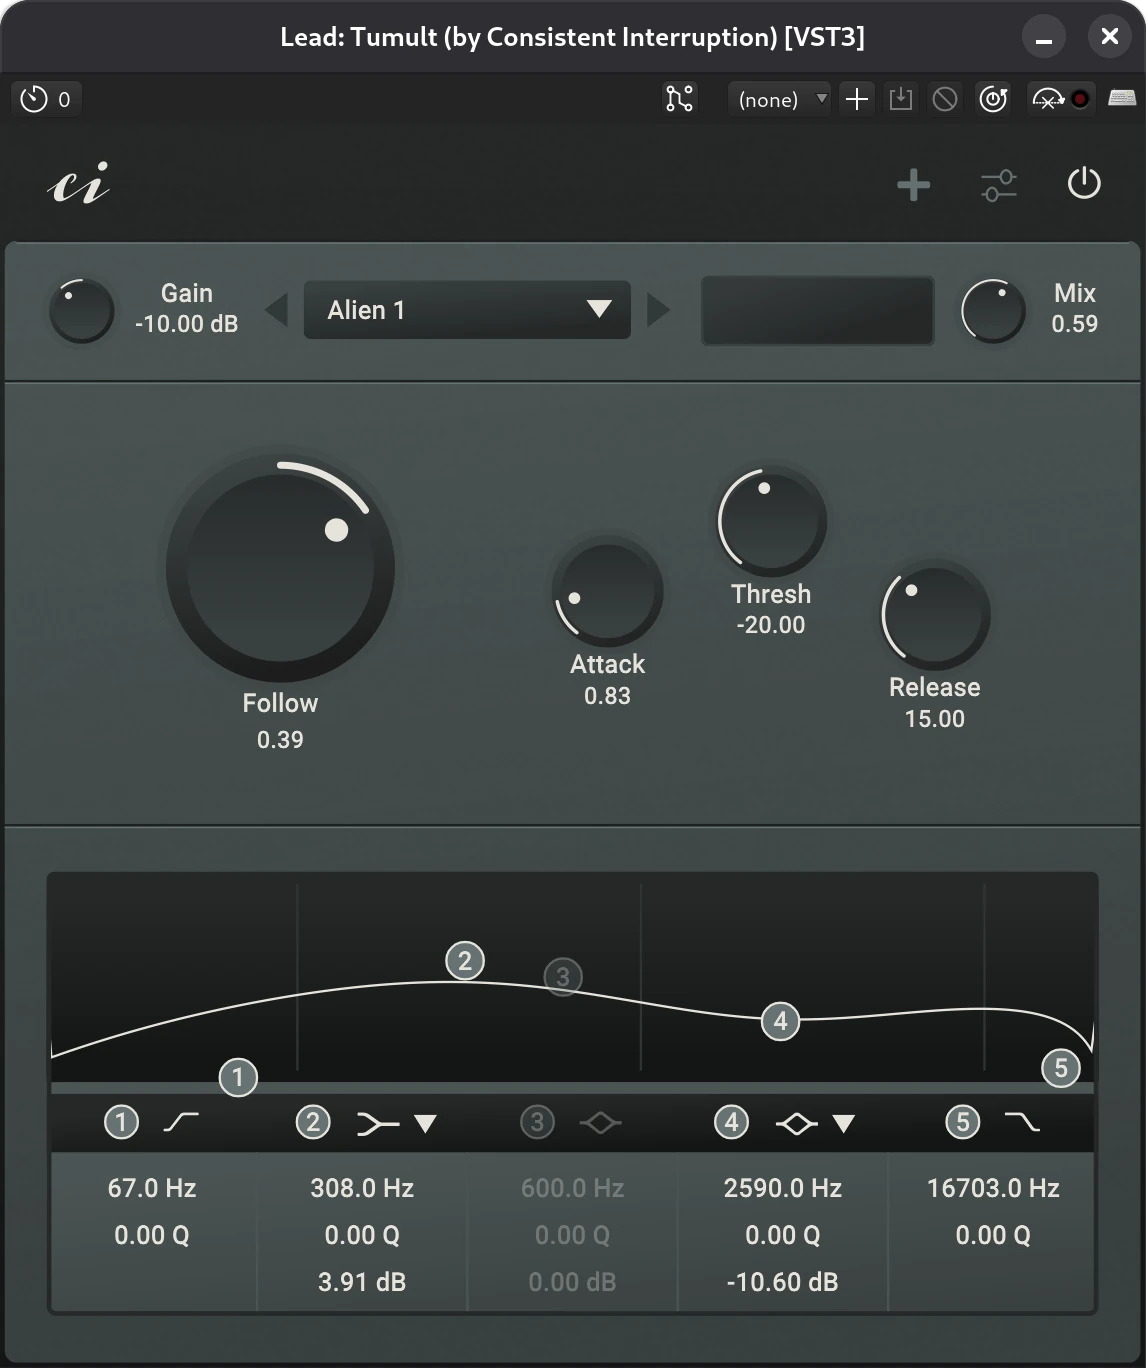Select the next noise sample arrow
The height and width of the screenshot is (1368, 1146).
coord(658,310)
